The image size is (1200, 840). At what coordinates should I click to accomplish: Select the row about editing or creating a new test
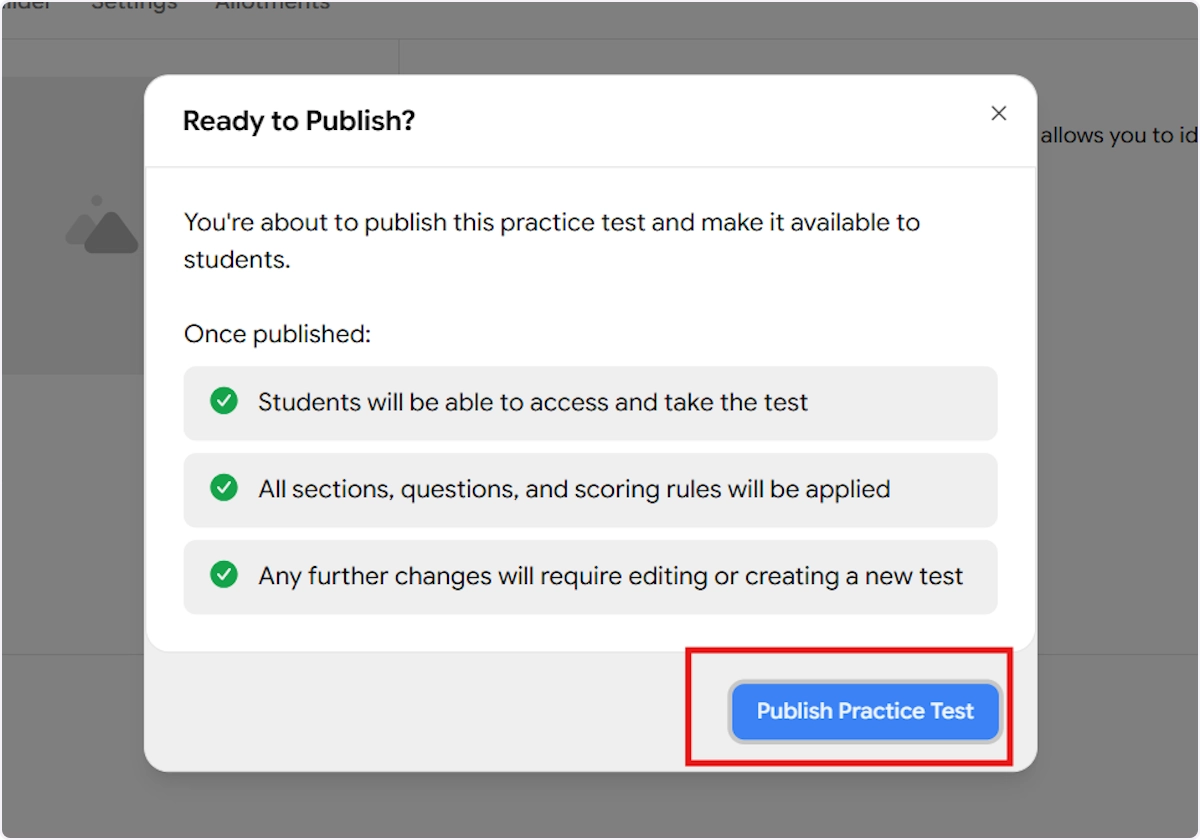click(x=590, y=577)
